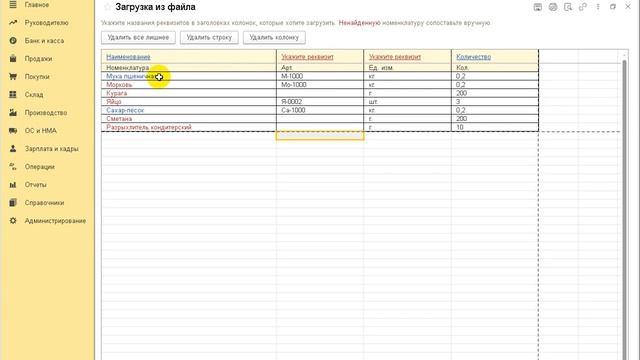Select the Номенклатура header cell
640x360 pixels.
pyautogui.click(x=189, y=68)
